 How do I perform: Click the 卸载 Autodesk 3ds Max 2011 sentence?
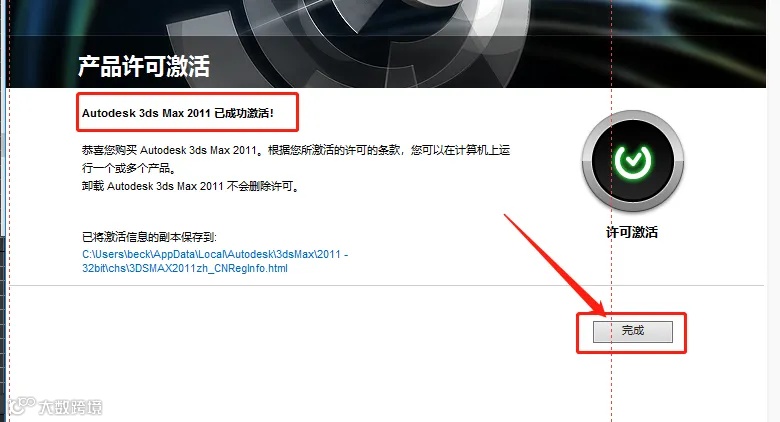pos(191,186)
